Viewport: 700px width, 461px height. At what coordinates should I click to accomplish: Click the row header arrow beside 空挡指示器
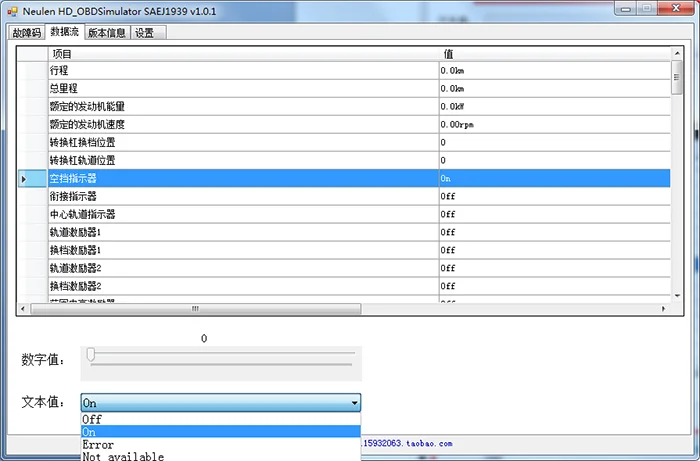pos(33,179)
